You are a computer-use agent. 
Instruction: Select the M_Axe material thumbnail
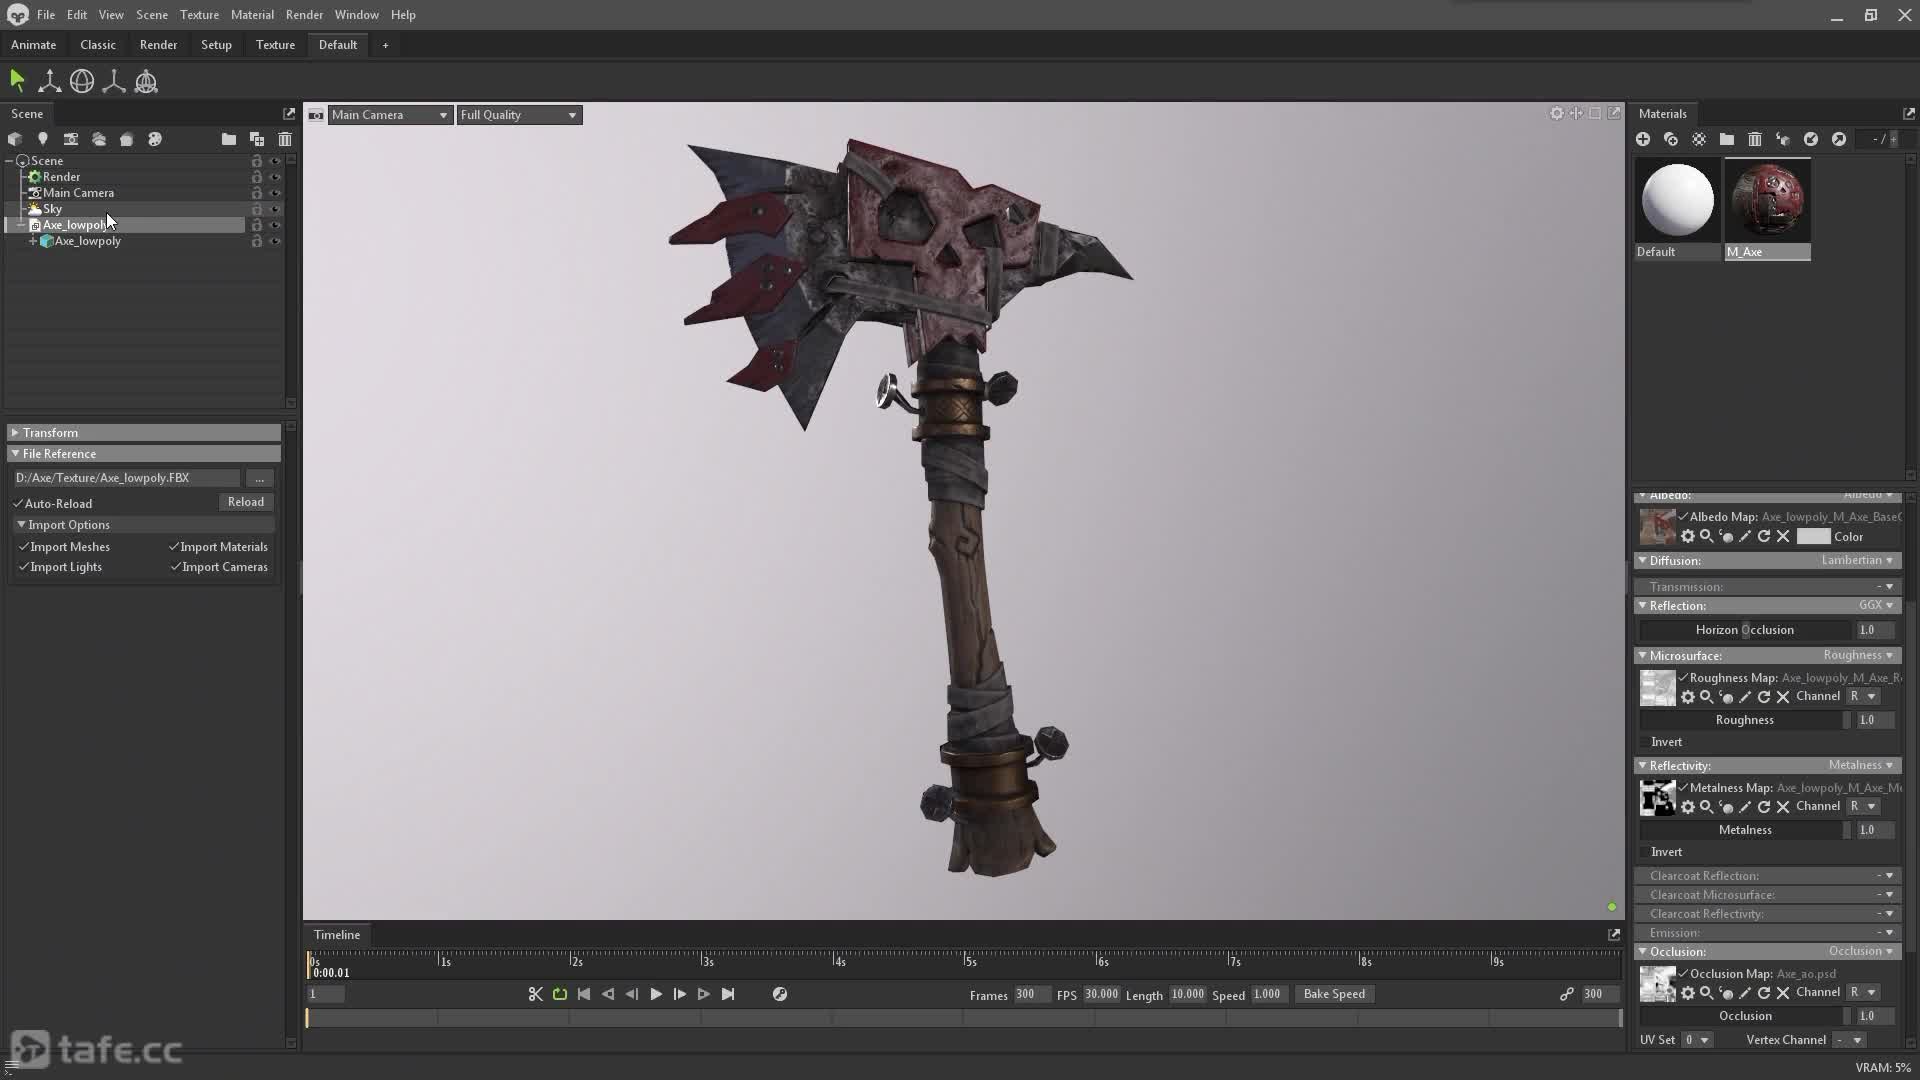pos(1767,200)
